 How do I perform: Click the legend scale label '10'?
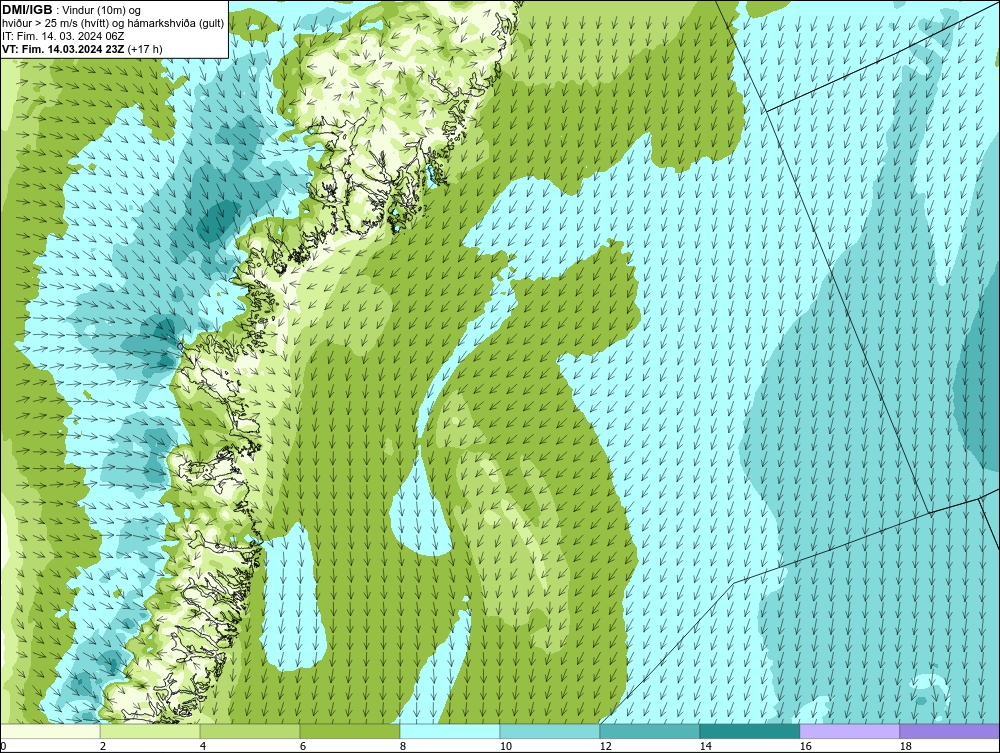click(505, 747)
